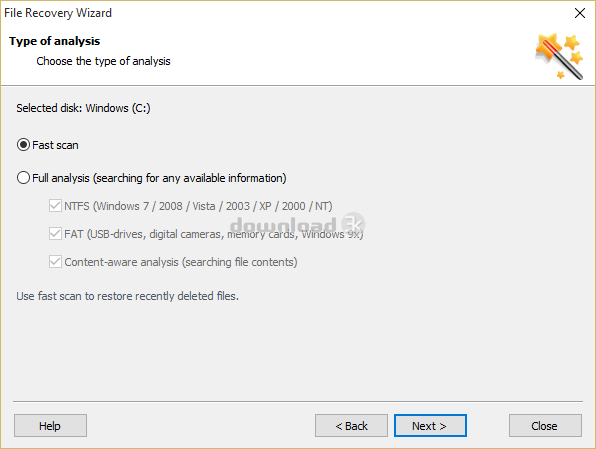This screenshot has height=449, width=596.
Task: Toggle the NTFS file system checkbox
Action: point(55,206)
